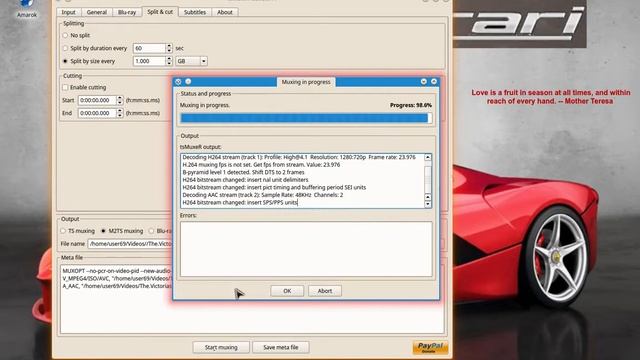640x360 pixels.
Task: Increase the split duration seconds value
Action: click(169, 46)
